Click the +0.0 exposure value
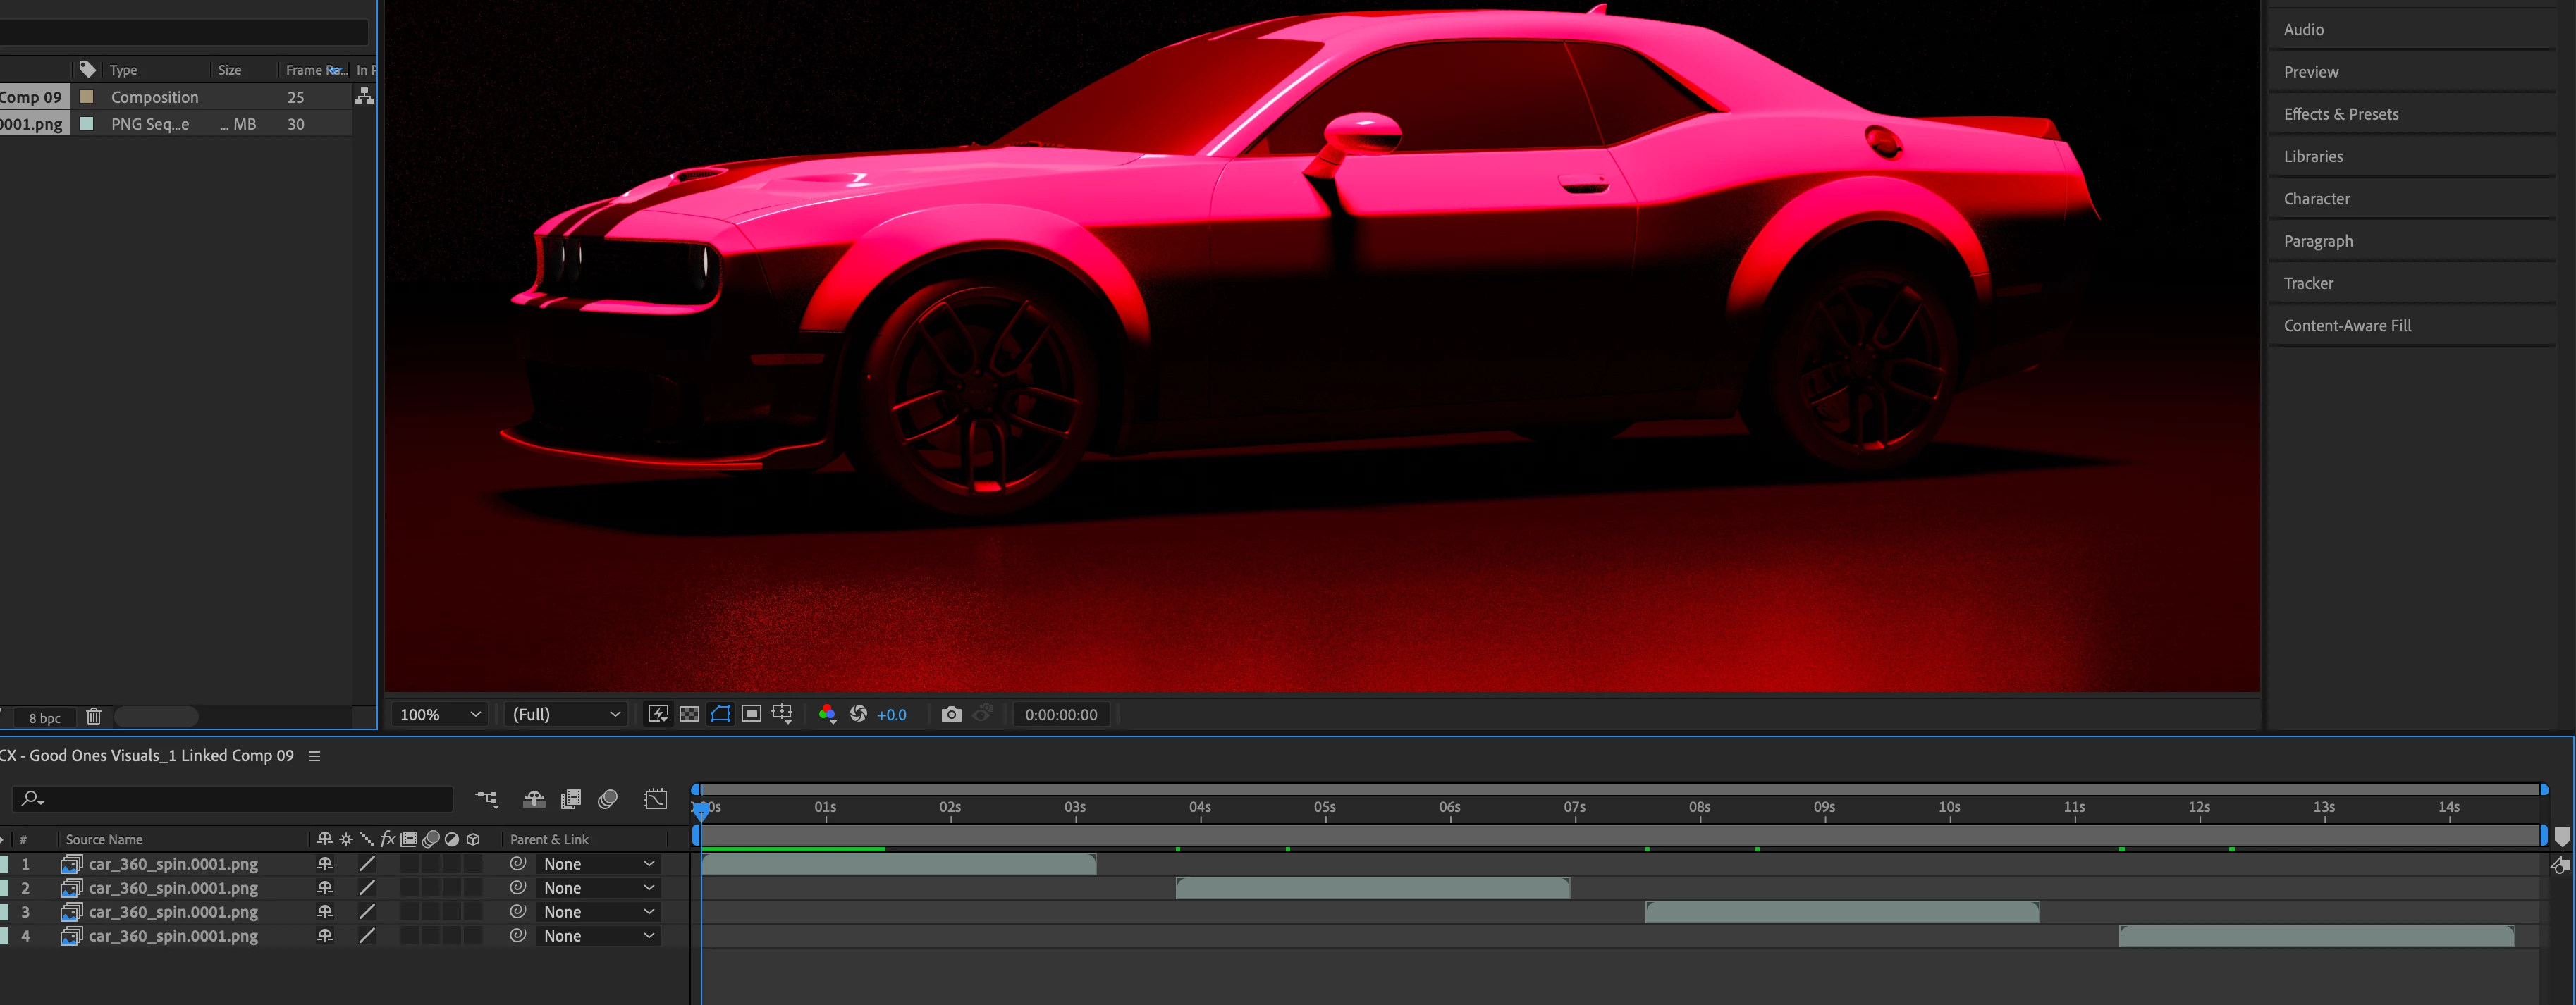The image size is (2576, 1005). pyautogui.click(x=891, y=714)
